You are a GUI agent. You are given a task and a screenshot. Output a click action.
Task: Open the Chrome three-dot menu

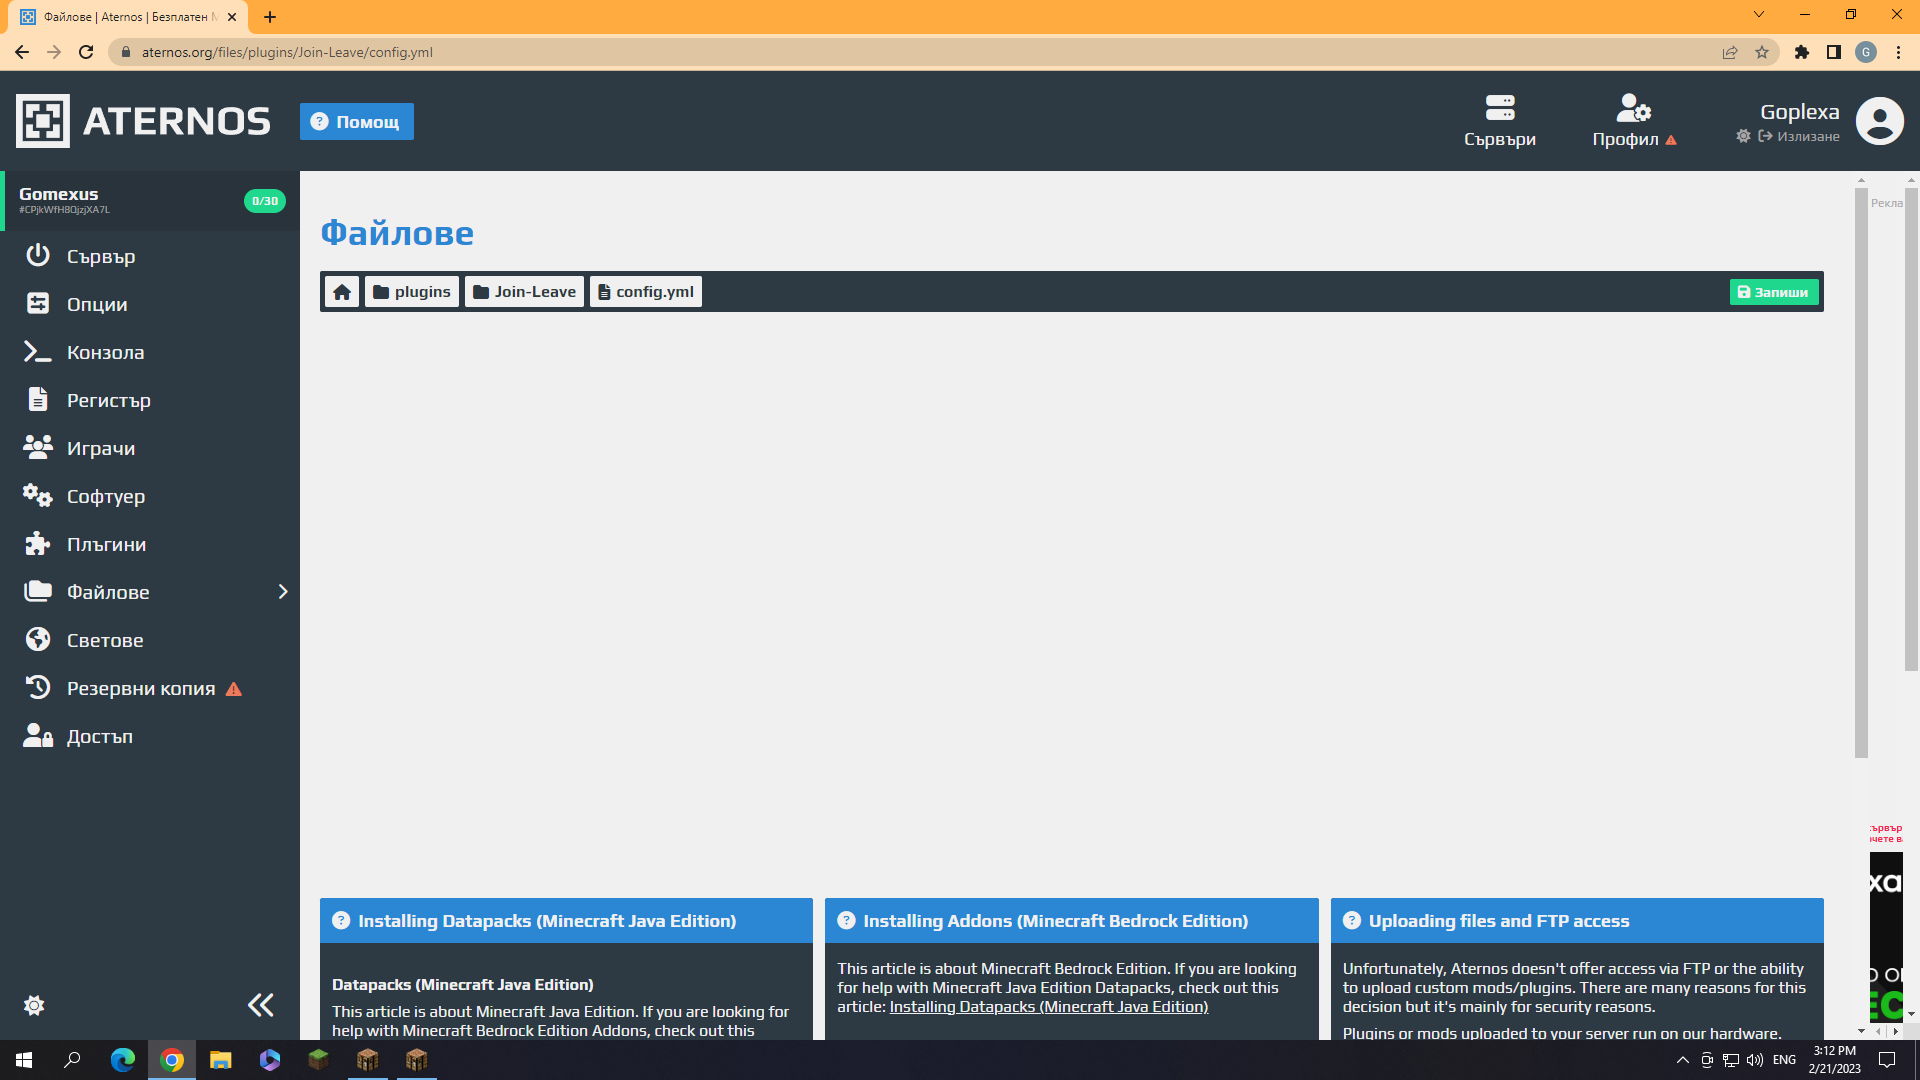coord(1898,52)
